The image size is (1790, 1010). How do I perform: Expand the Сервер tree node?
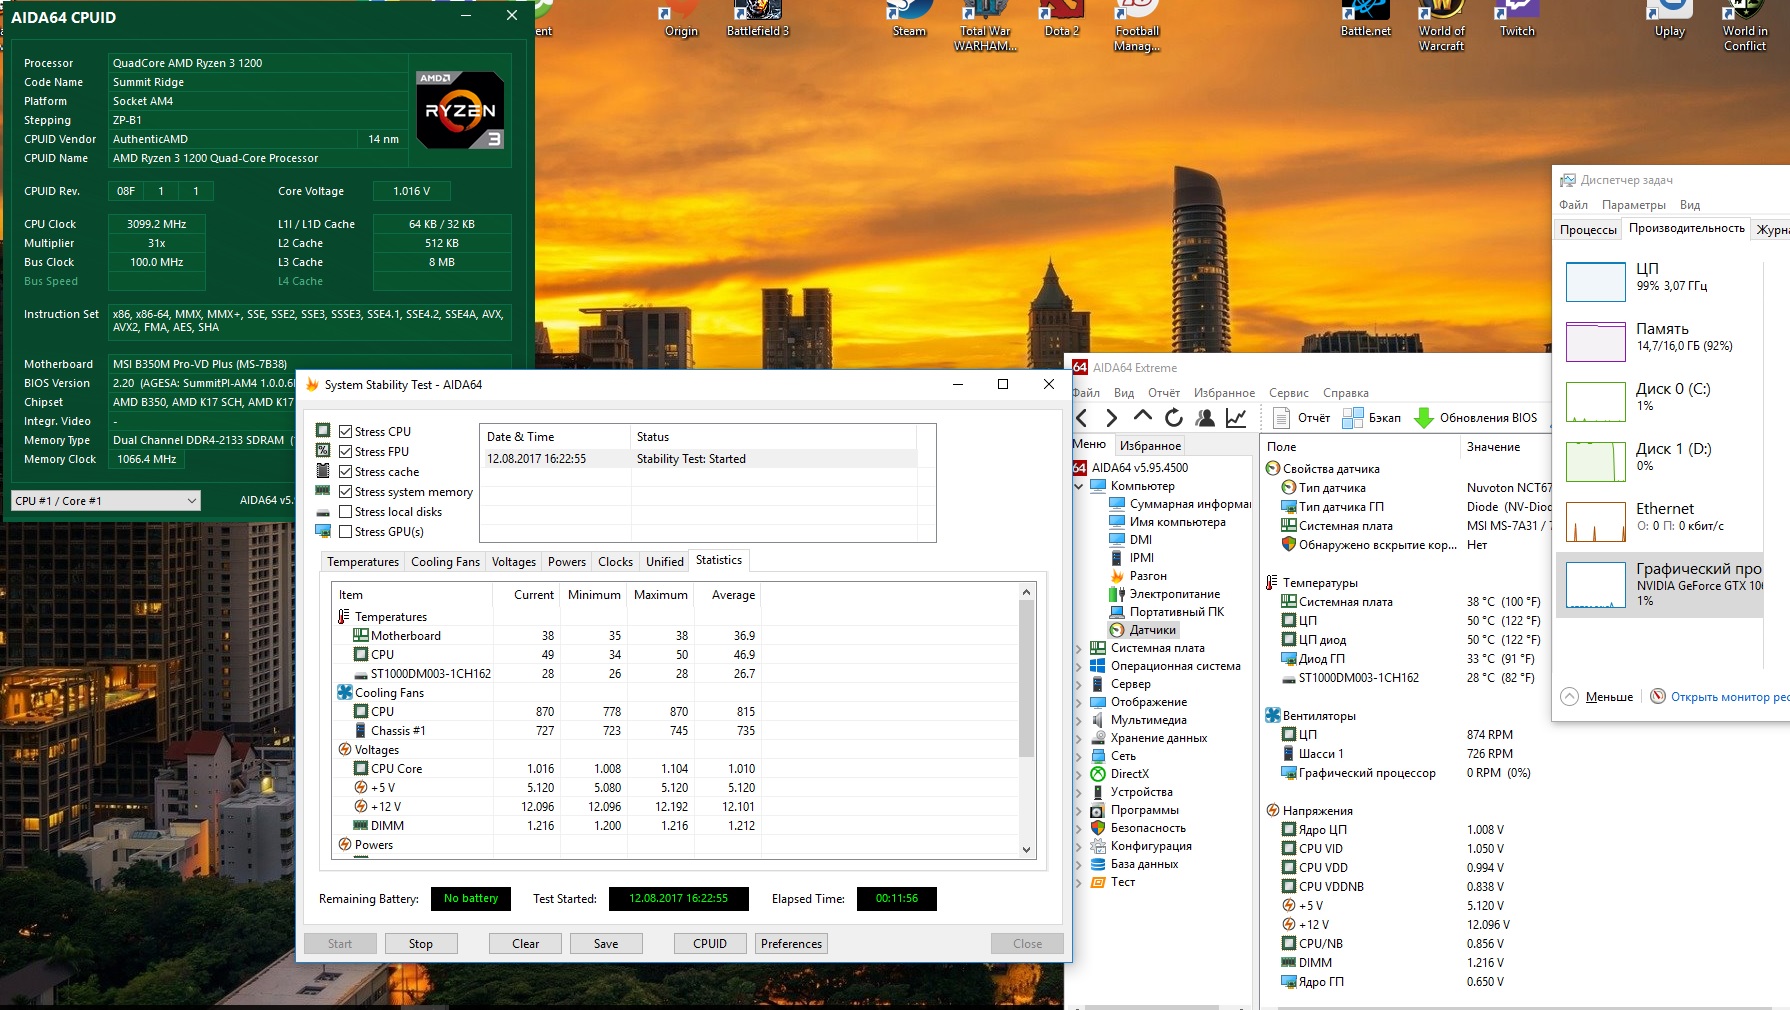tap(1079, 684)
